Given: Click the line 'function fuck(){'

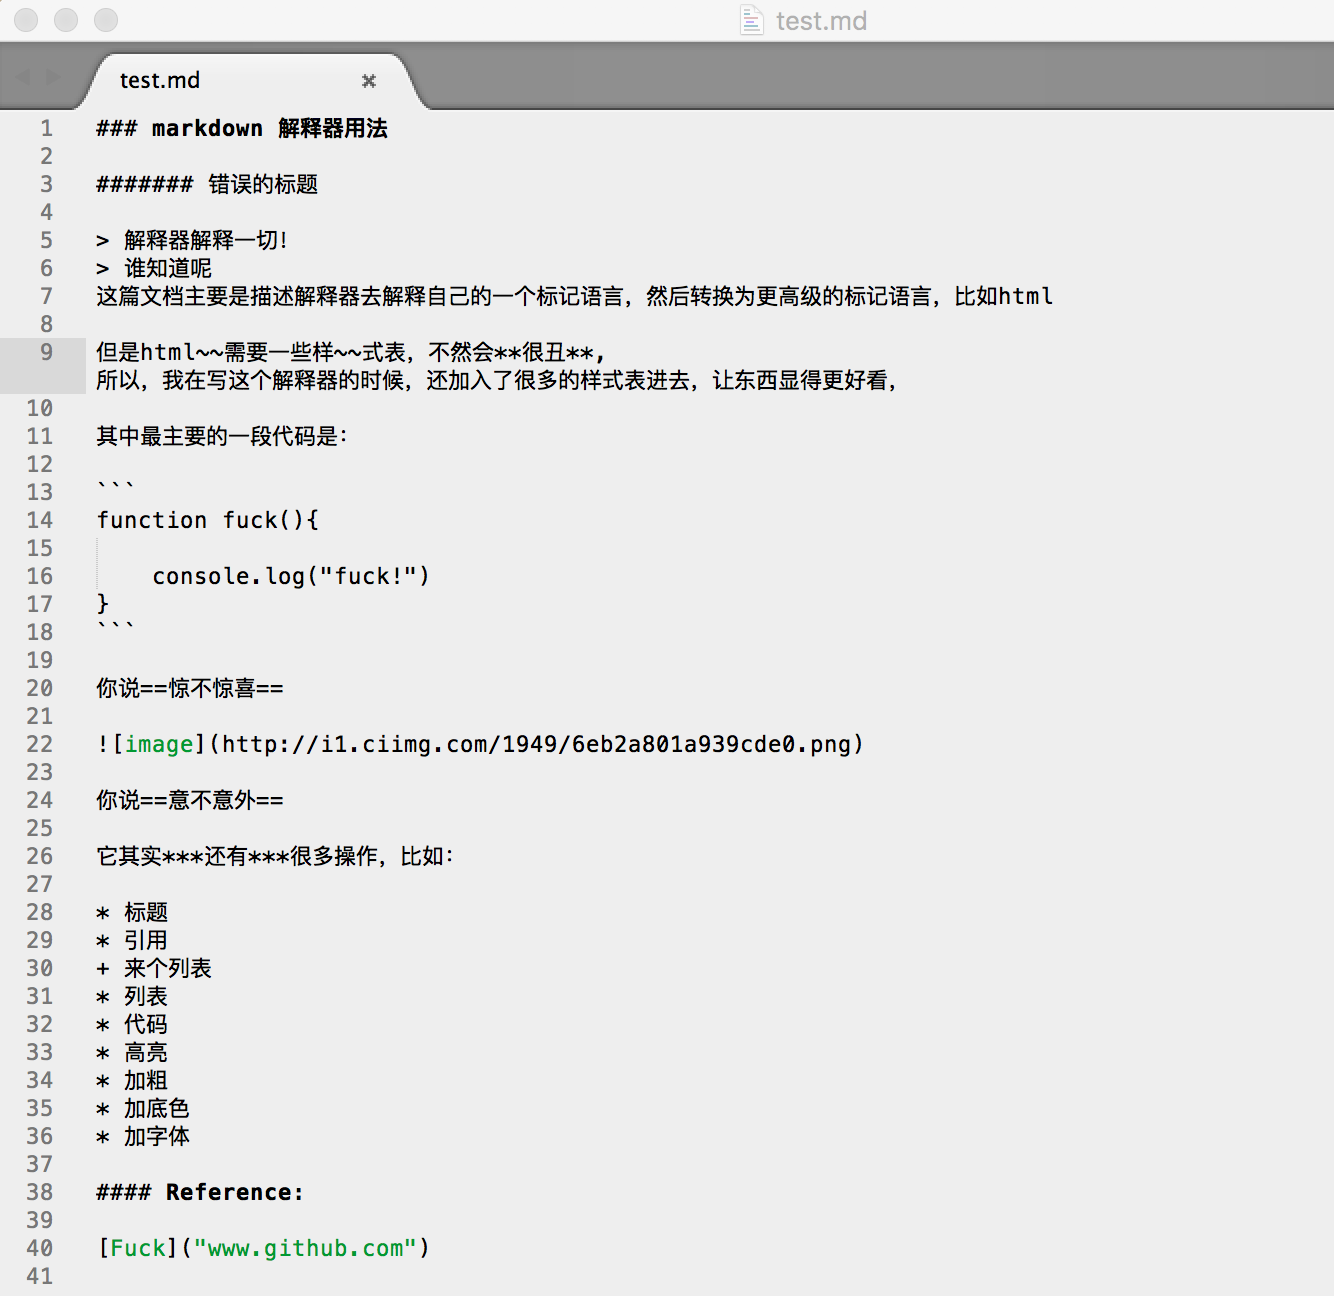Looking at the screenshot, I should tap(208, 520).
